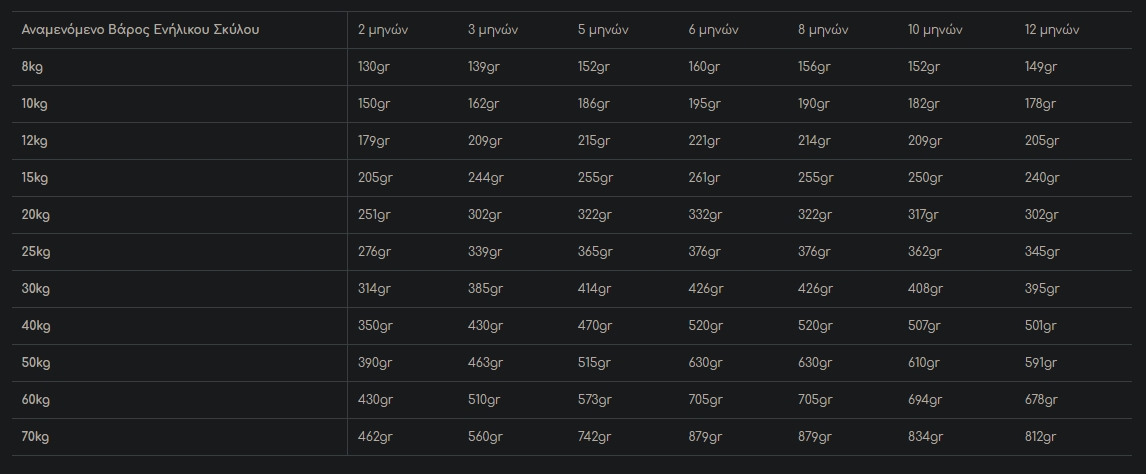Select the "12 μηνών" column header
Screen dimensions: 1146x474
tap(1052, 30)
